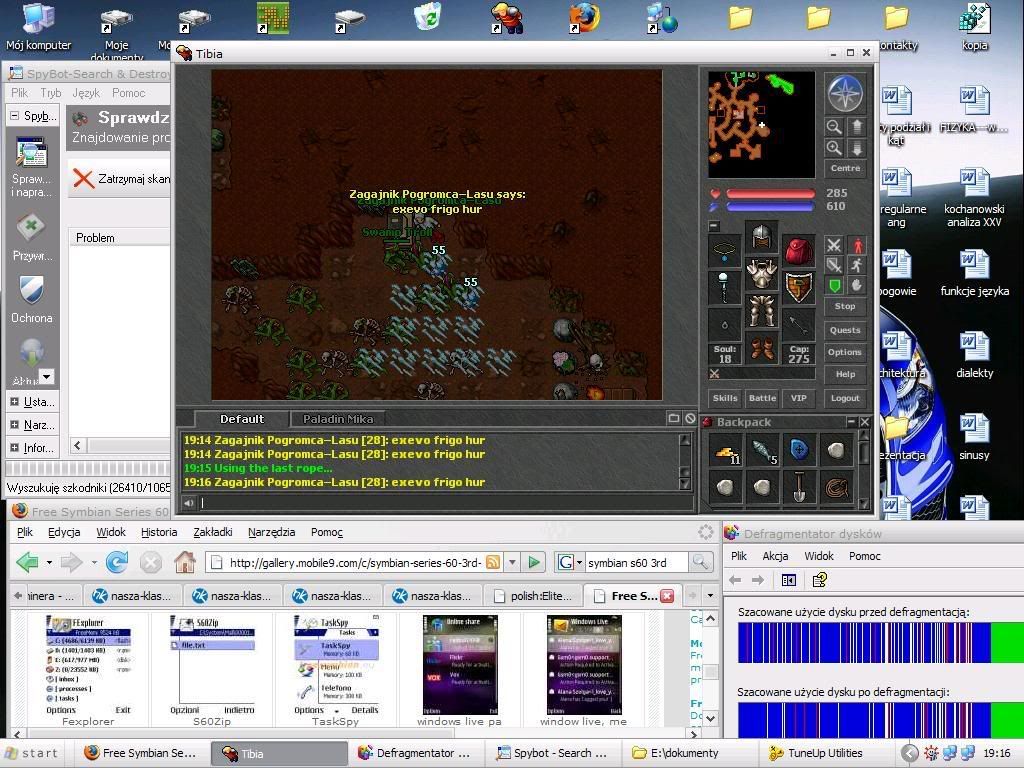Select the fish stack in Backpack

coord(762,451)
